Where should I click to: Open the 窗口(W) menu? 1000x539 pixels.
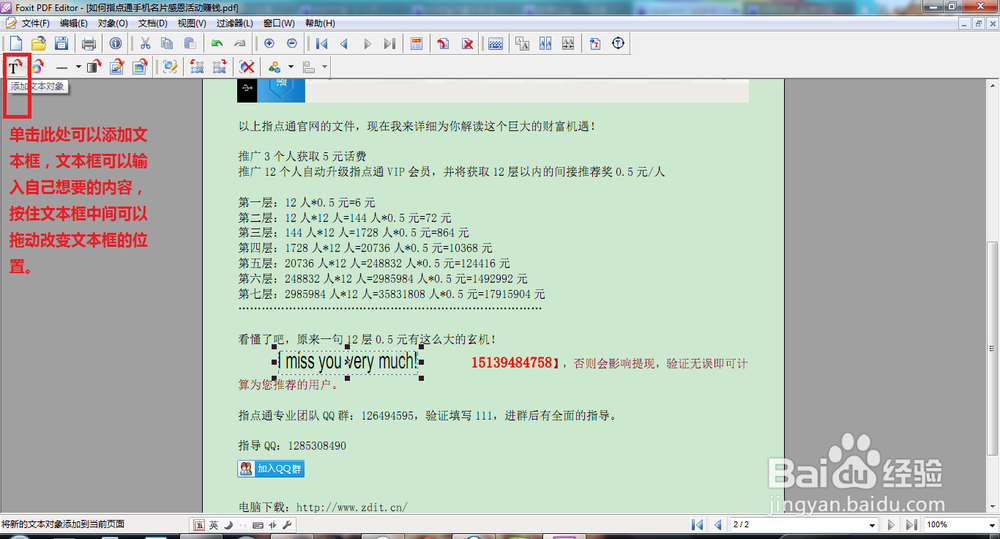279,23
